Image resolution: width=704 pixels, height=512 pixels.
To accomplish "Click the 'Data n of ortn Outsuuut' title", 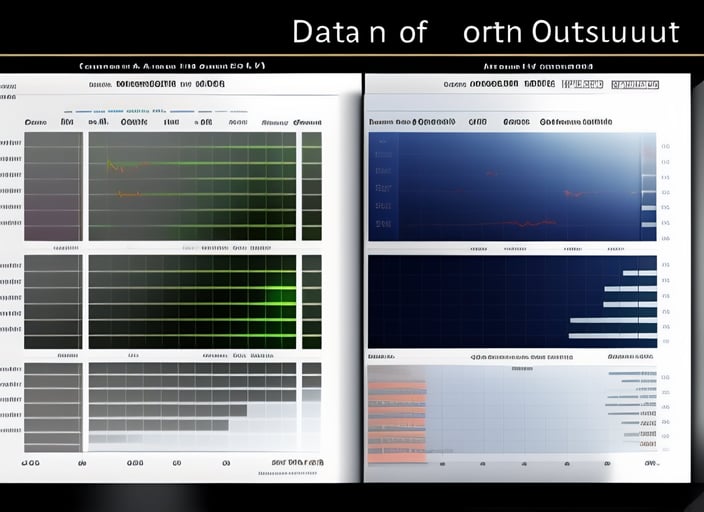I will [485, 32].
